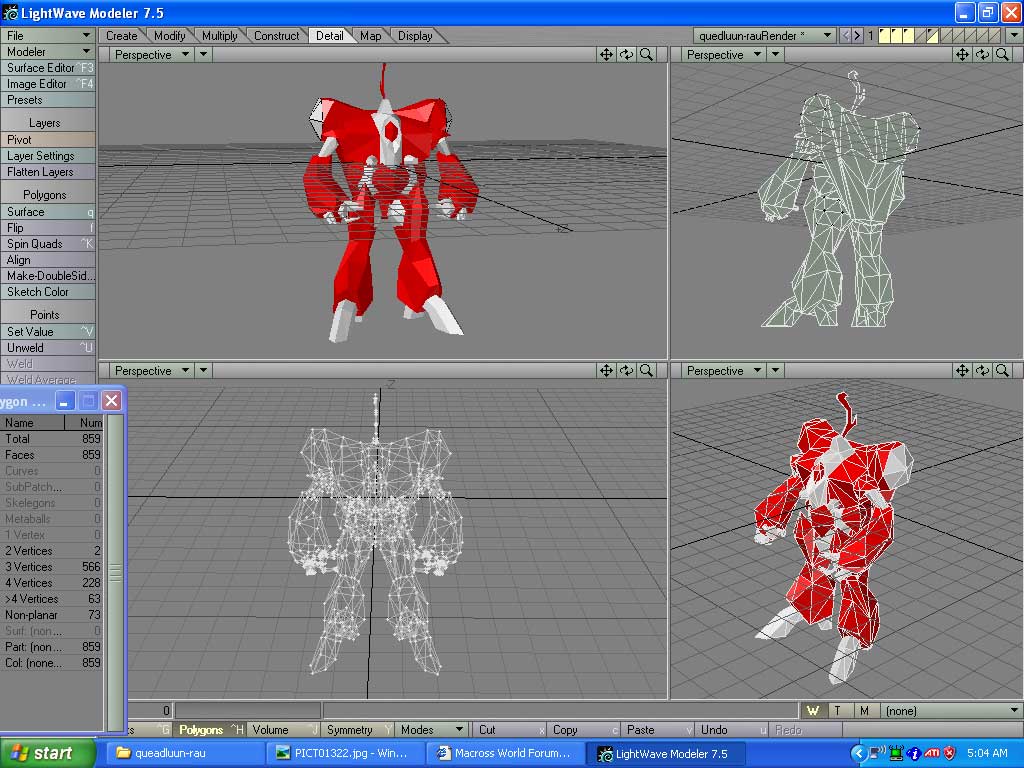The height and width of the screenshot is (768, 1024).
Task: Click the rotate icon of the upper-left viewport
Action: pos(626,55)
